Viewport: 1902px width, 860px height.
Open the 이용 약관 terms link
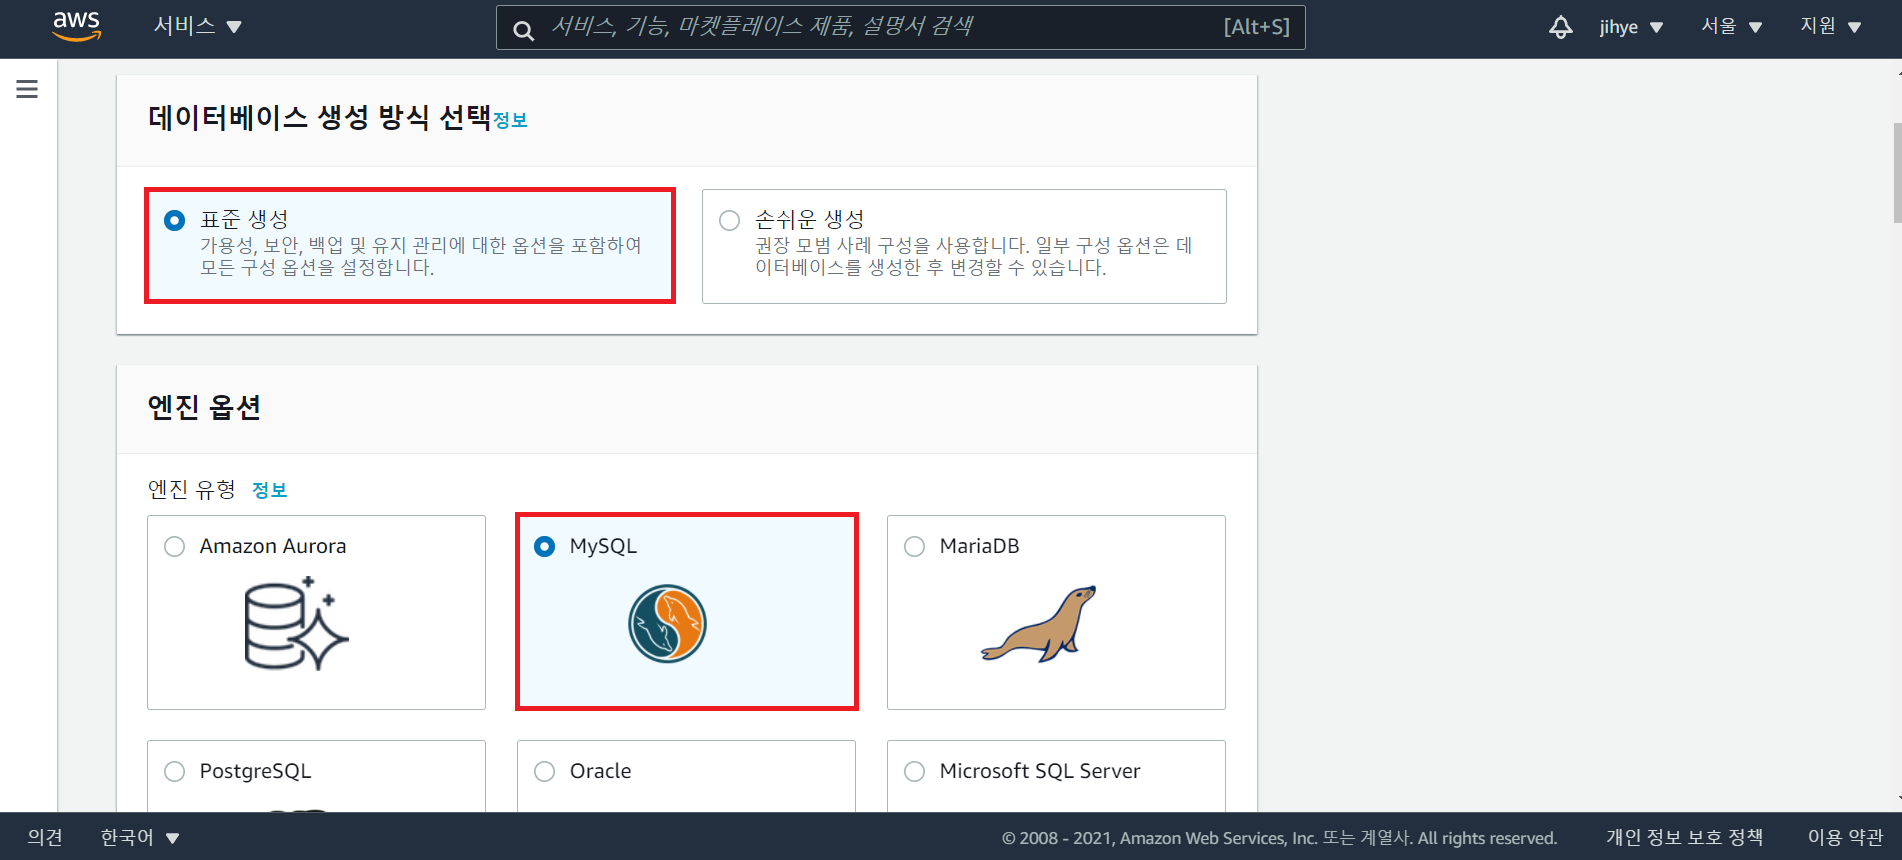(1845, 837)
